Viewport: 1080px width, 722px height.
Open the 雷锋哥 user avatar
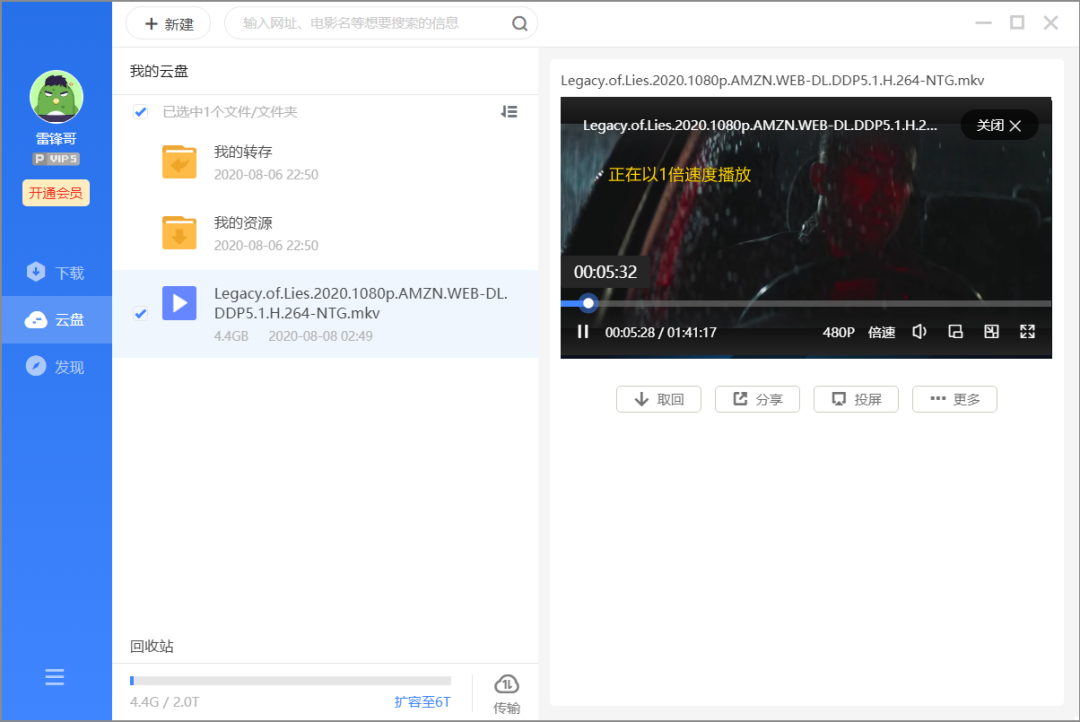point(56,96)
